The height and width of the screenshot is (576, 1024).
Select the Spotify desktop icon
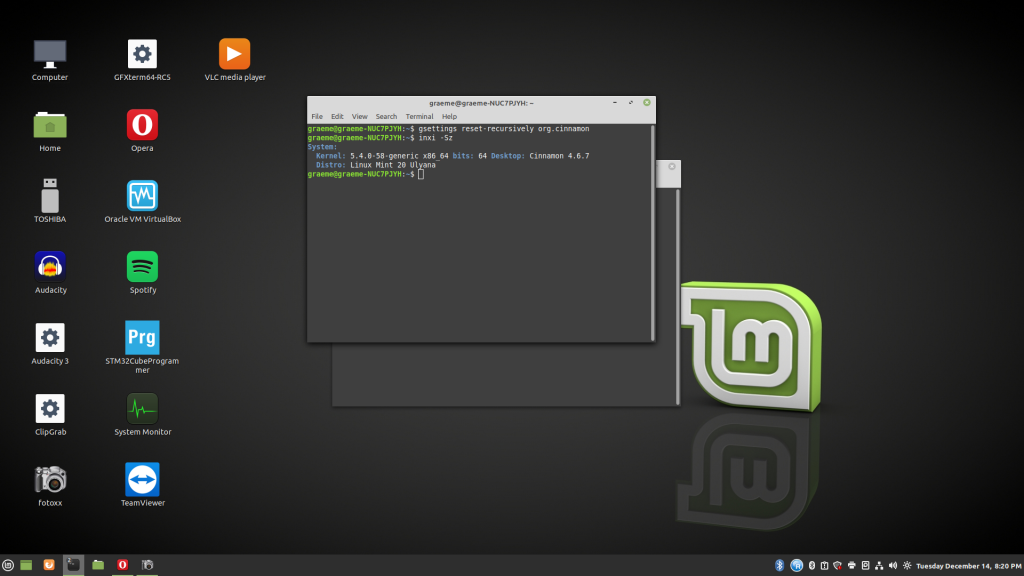pos(142,267)
